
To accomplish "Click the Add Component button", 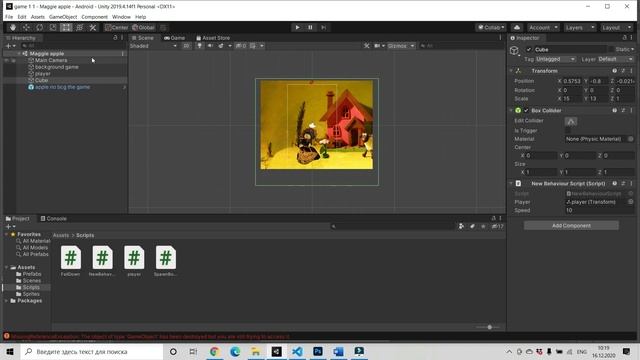I will (571, 225).
